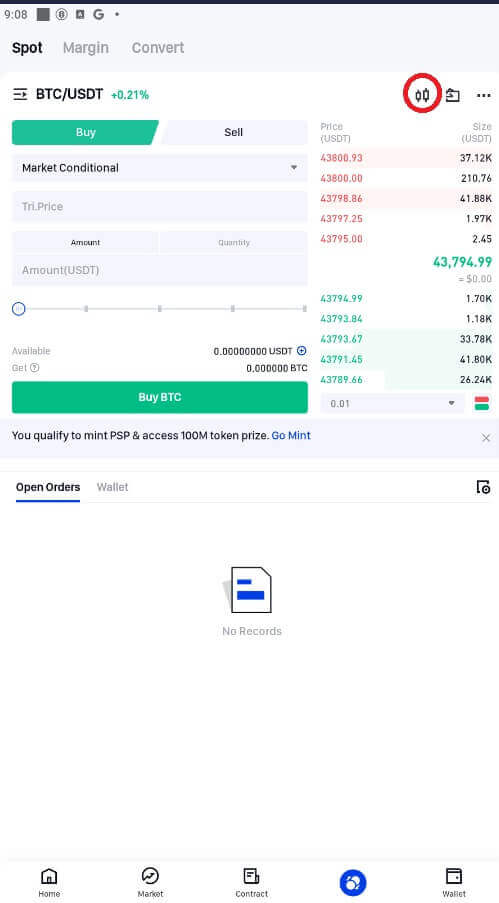Open the three-dot more options menu
Viewport: 499px width, 903px height.
484,95
